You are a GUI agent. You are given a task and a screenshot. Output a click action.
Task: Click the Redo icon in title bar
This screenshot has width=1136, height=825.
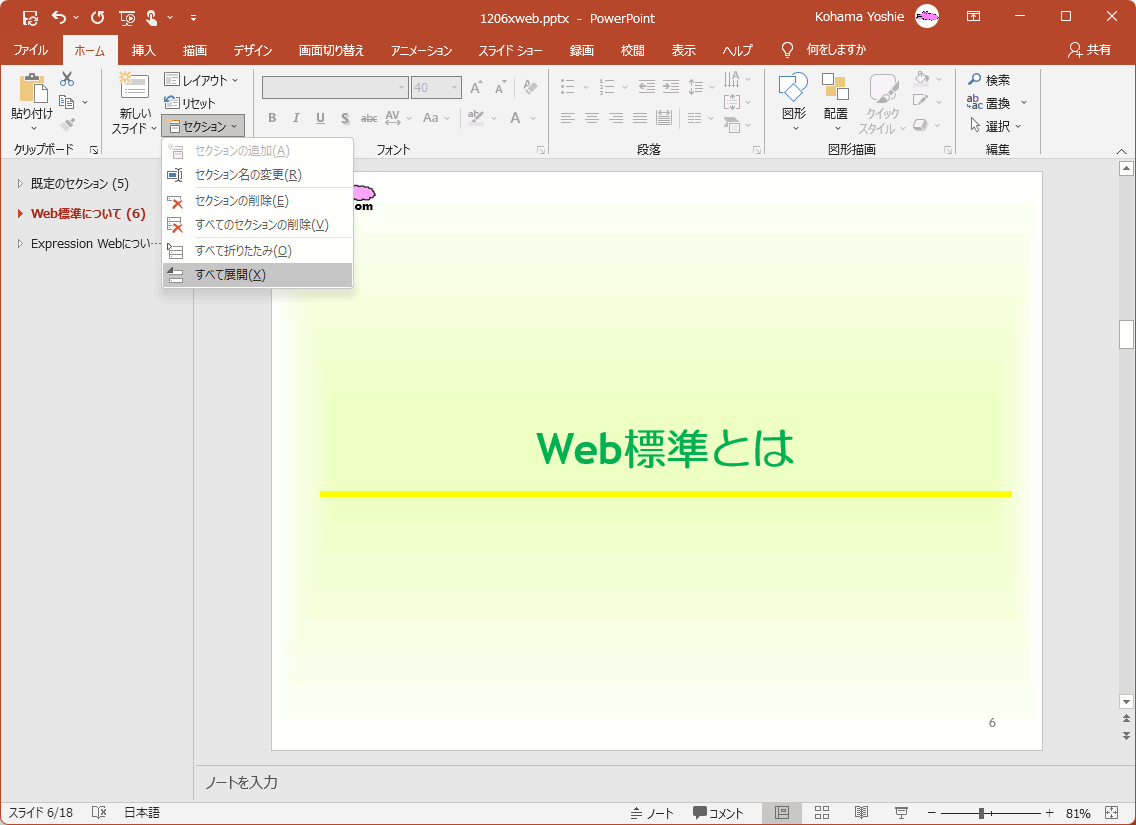click(97, 17)
